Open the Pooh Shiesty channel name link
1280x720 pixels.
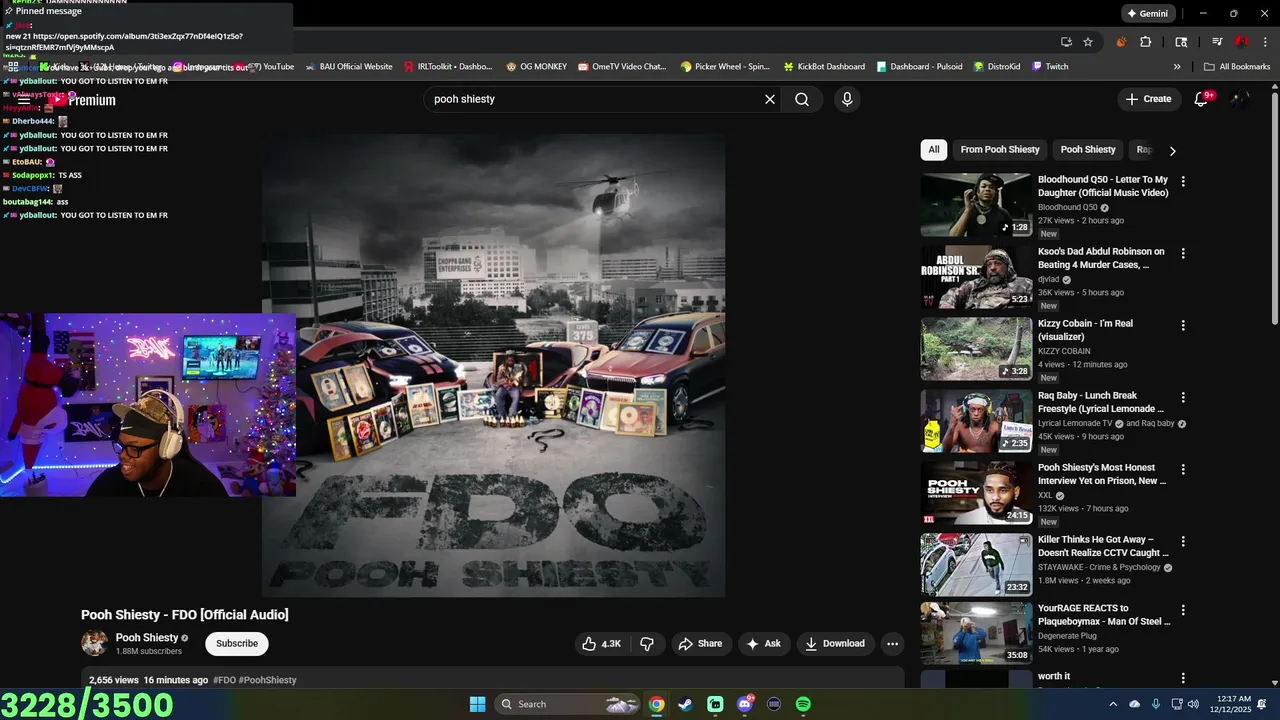147,637
